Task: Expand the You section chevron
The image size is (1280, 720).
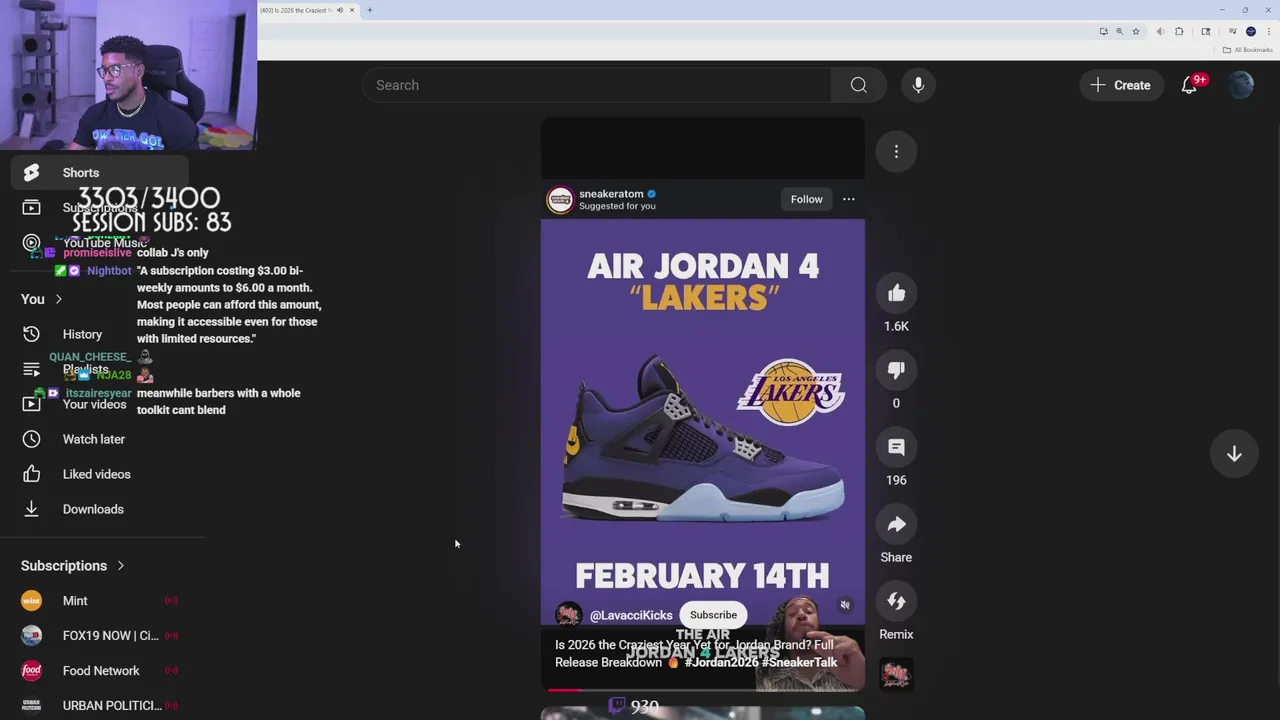Action: click(58, 299)
